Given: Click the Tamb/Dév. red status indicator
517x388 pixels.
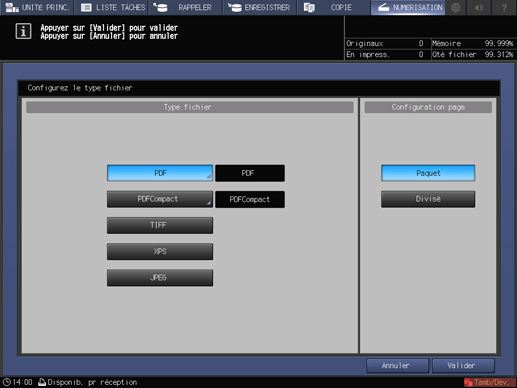Looking at the screenshot, I should click(489, 382).
